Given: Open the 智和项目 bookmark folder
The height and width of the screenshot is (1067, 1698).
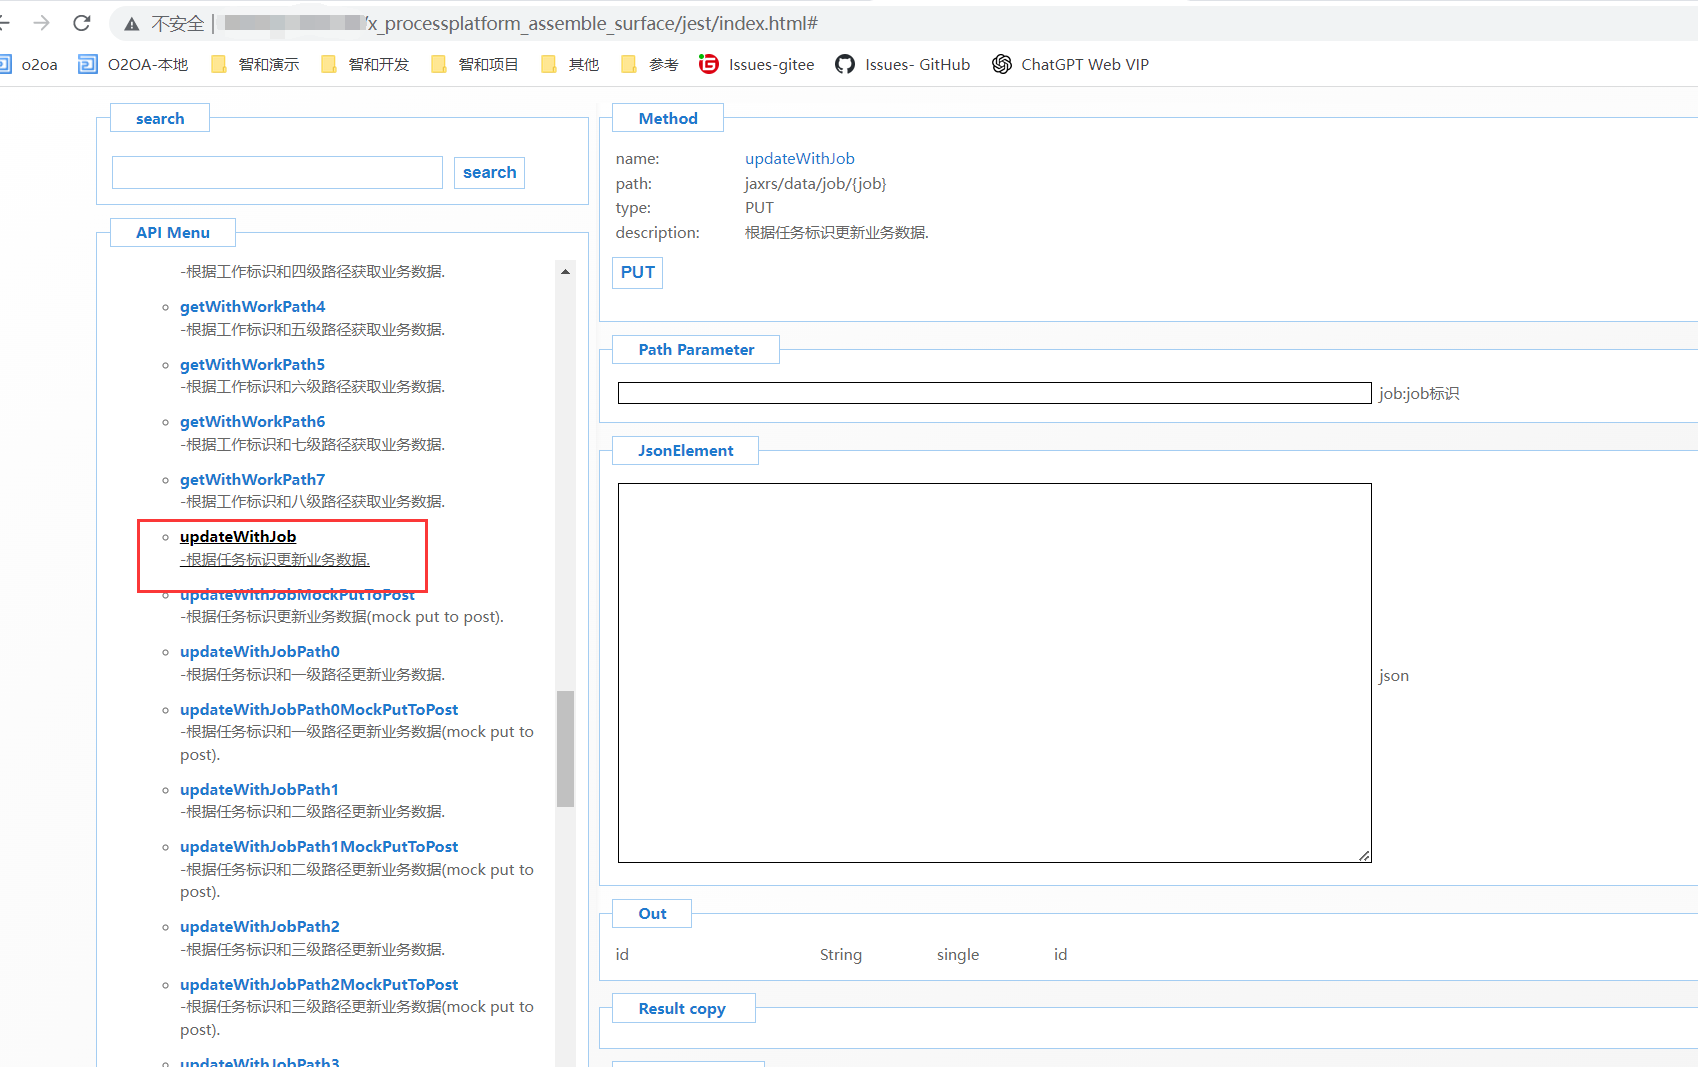Looking at the screenshot, I should point(475,65).
